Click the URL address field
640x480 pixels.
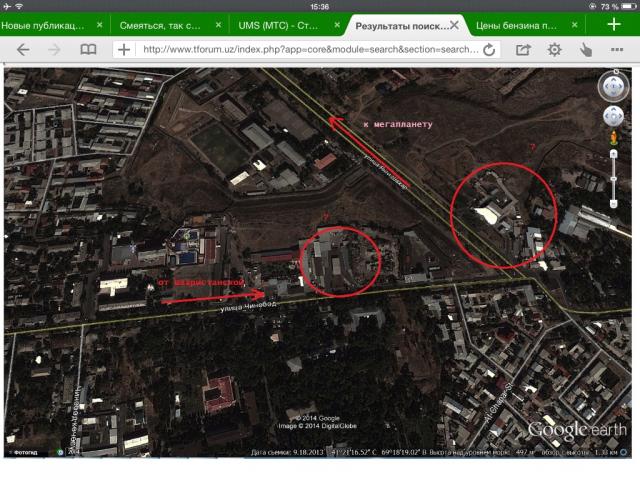pyautogui.click(x=310, y=49)
